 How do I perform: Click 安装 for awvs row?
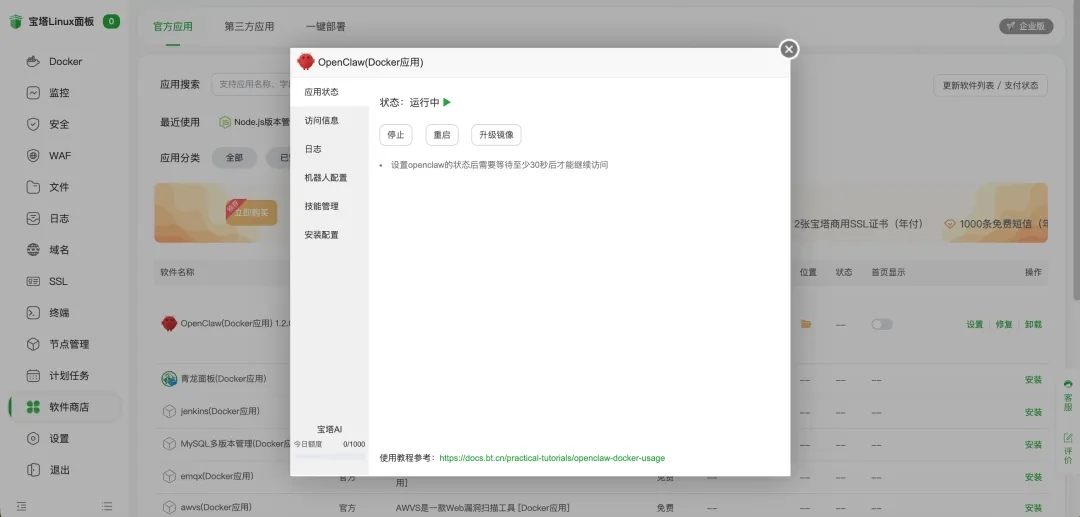pyautogui.click(x=1033, y=508)
